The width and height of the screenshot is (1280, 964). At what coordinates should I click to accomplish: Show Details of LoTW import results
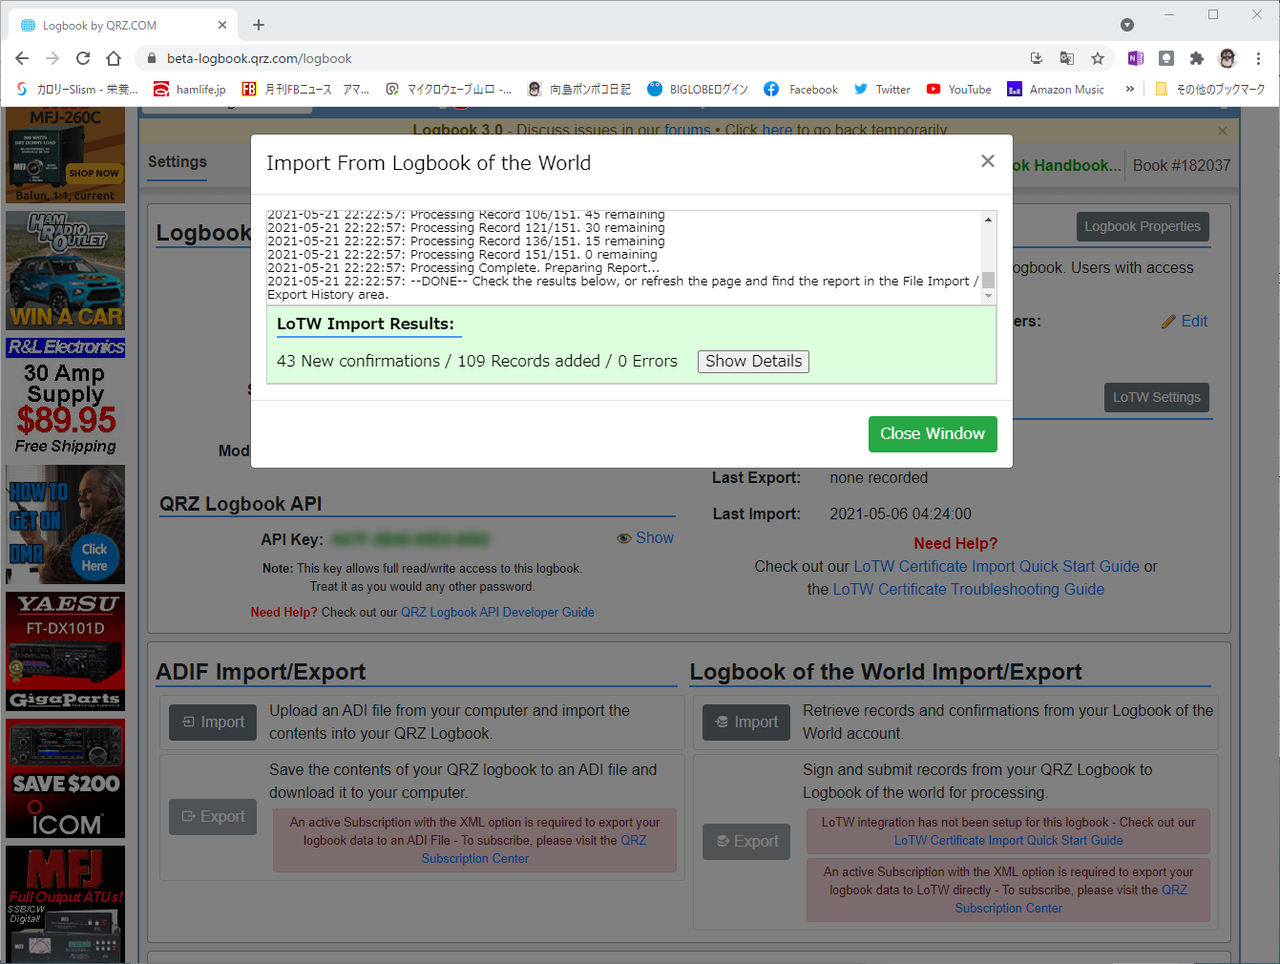point(754,361)
